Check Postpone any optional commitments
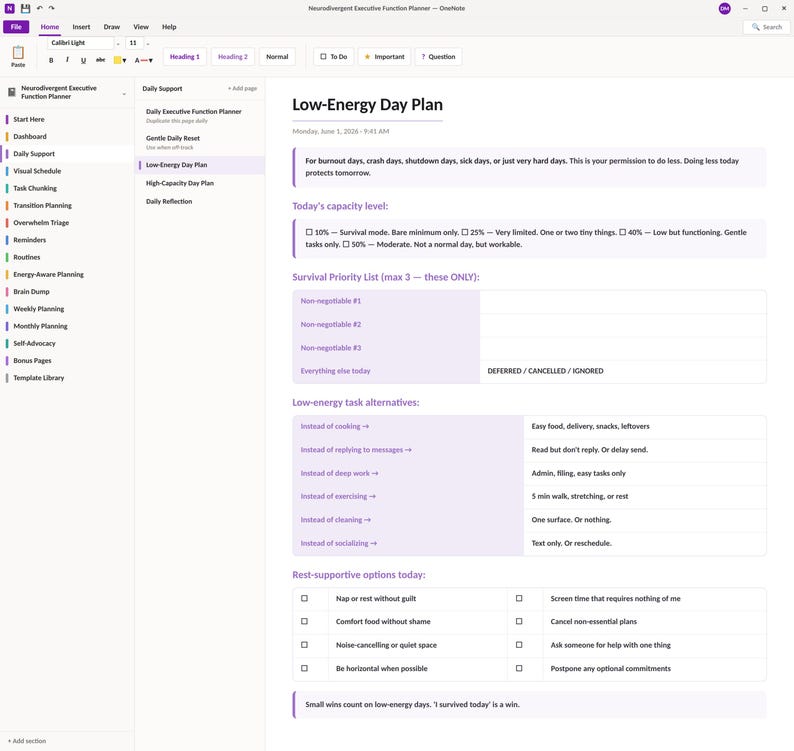 pyautogui.click(x=519, y=668)
